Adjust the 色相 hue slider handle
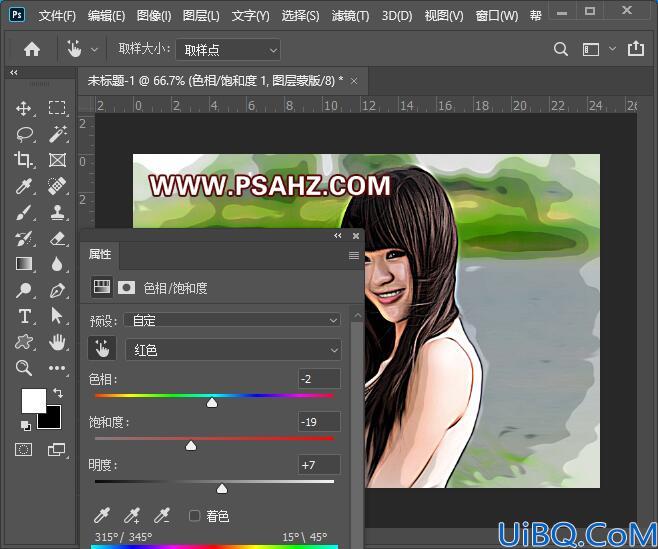Viewport: 658px width, 549px height. tap(212, 403)
